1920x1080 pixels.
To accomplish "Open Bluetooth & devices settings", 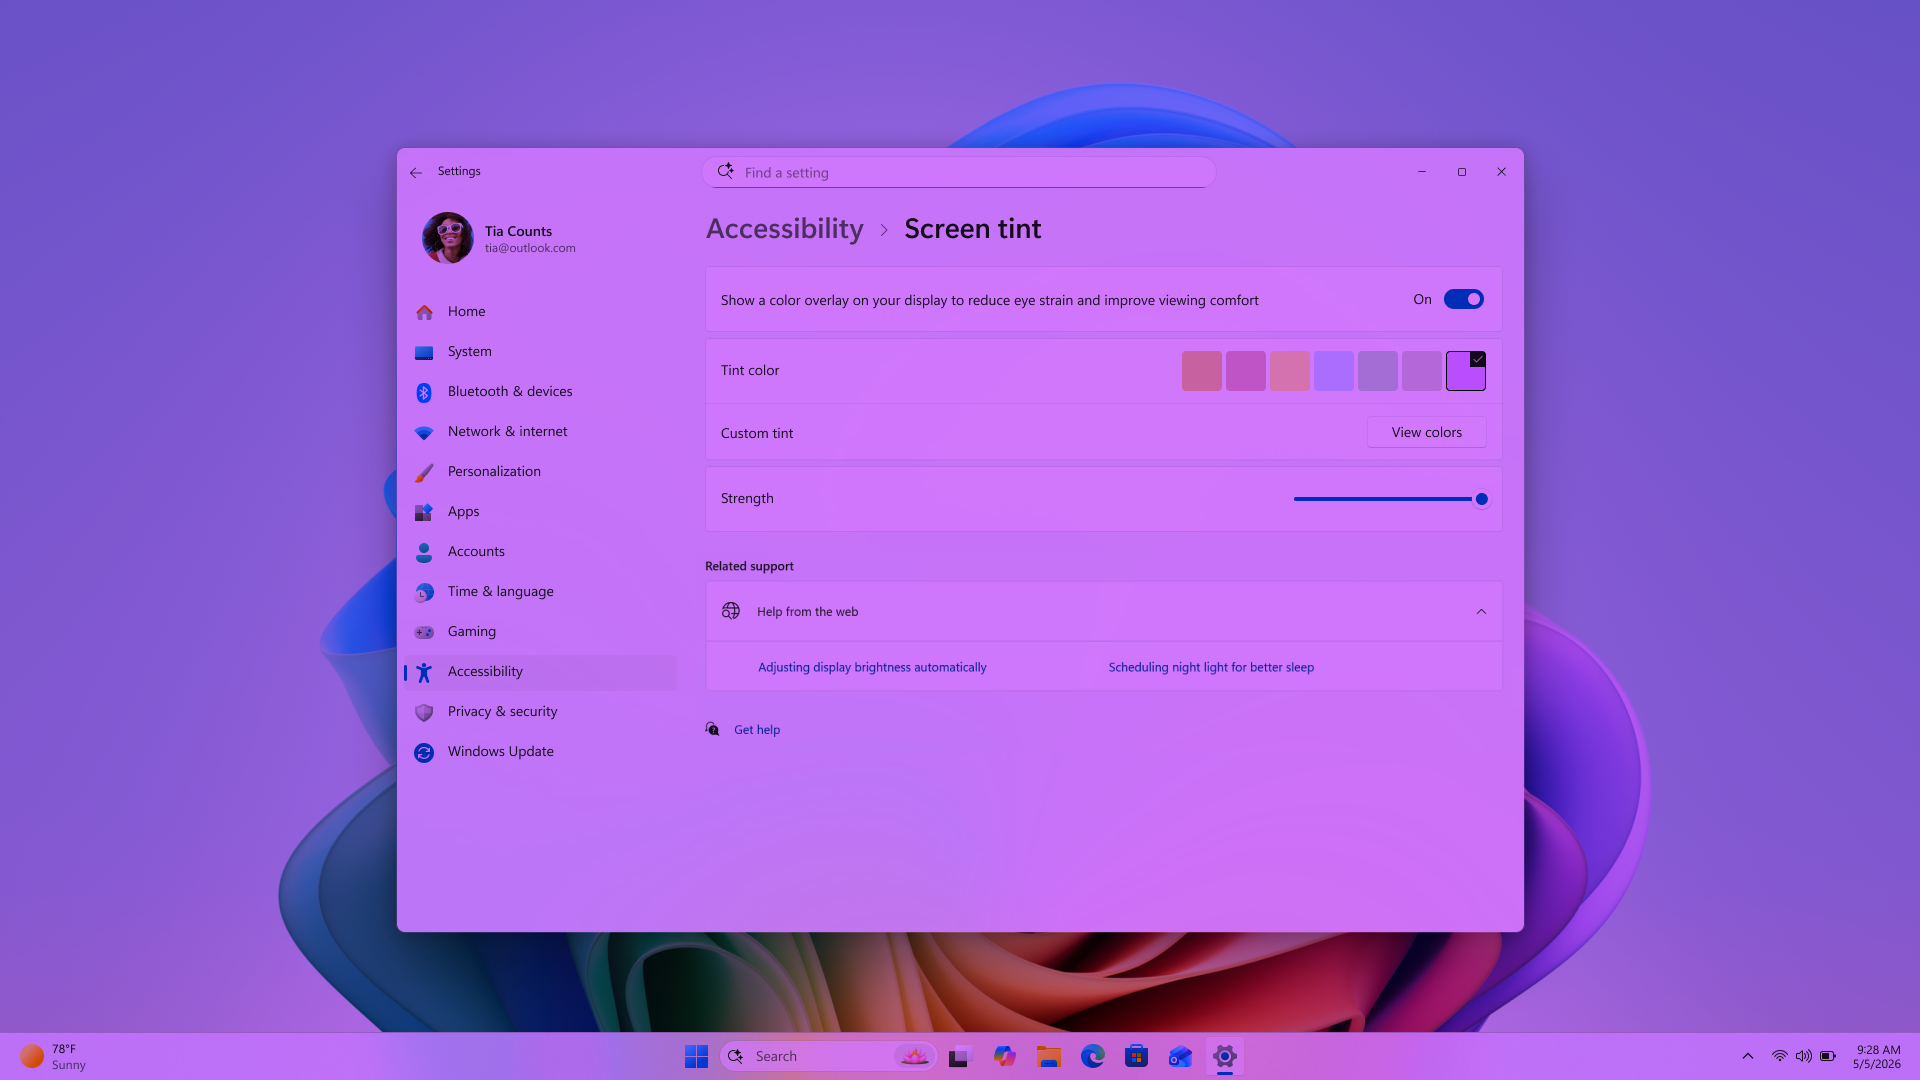I will pyautogui.click(x=540, y=392).
